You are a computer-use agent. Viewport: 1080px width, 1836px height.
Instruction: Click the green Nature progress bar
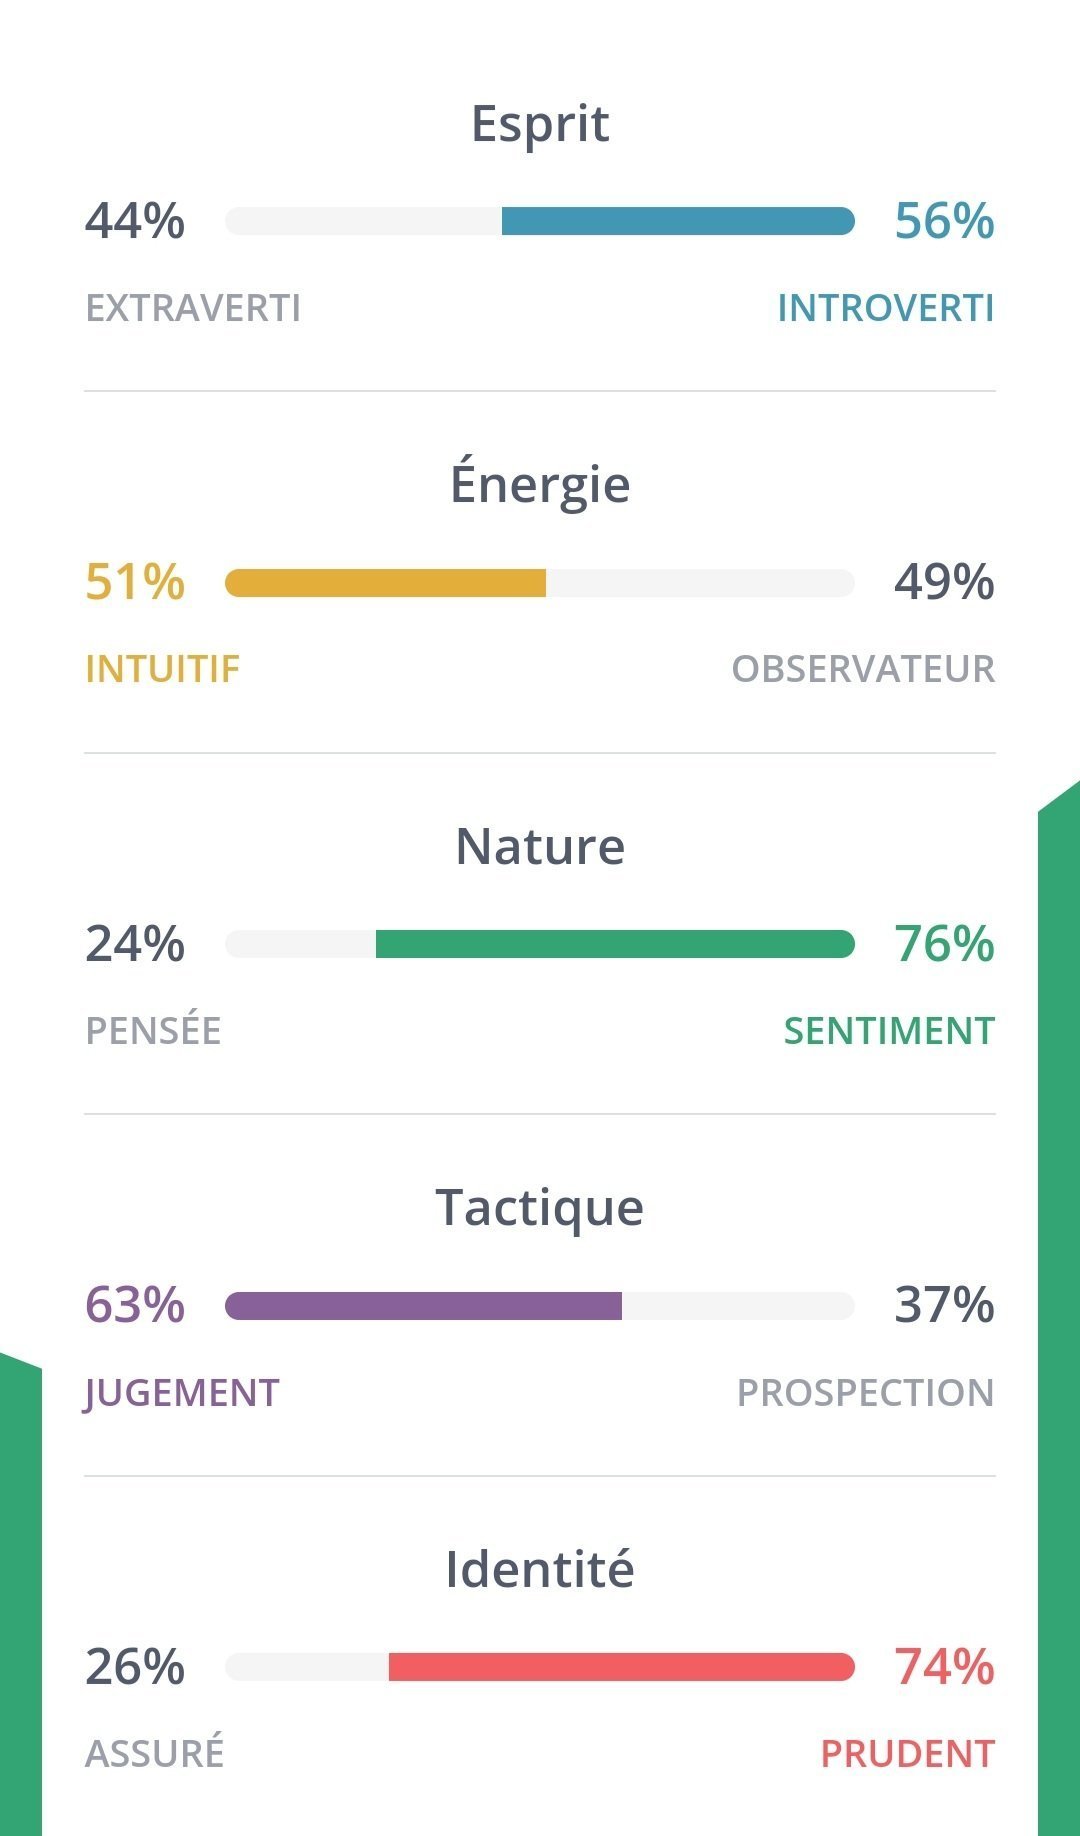(615, 944)
